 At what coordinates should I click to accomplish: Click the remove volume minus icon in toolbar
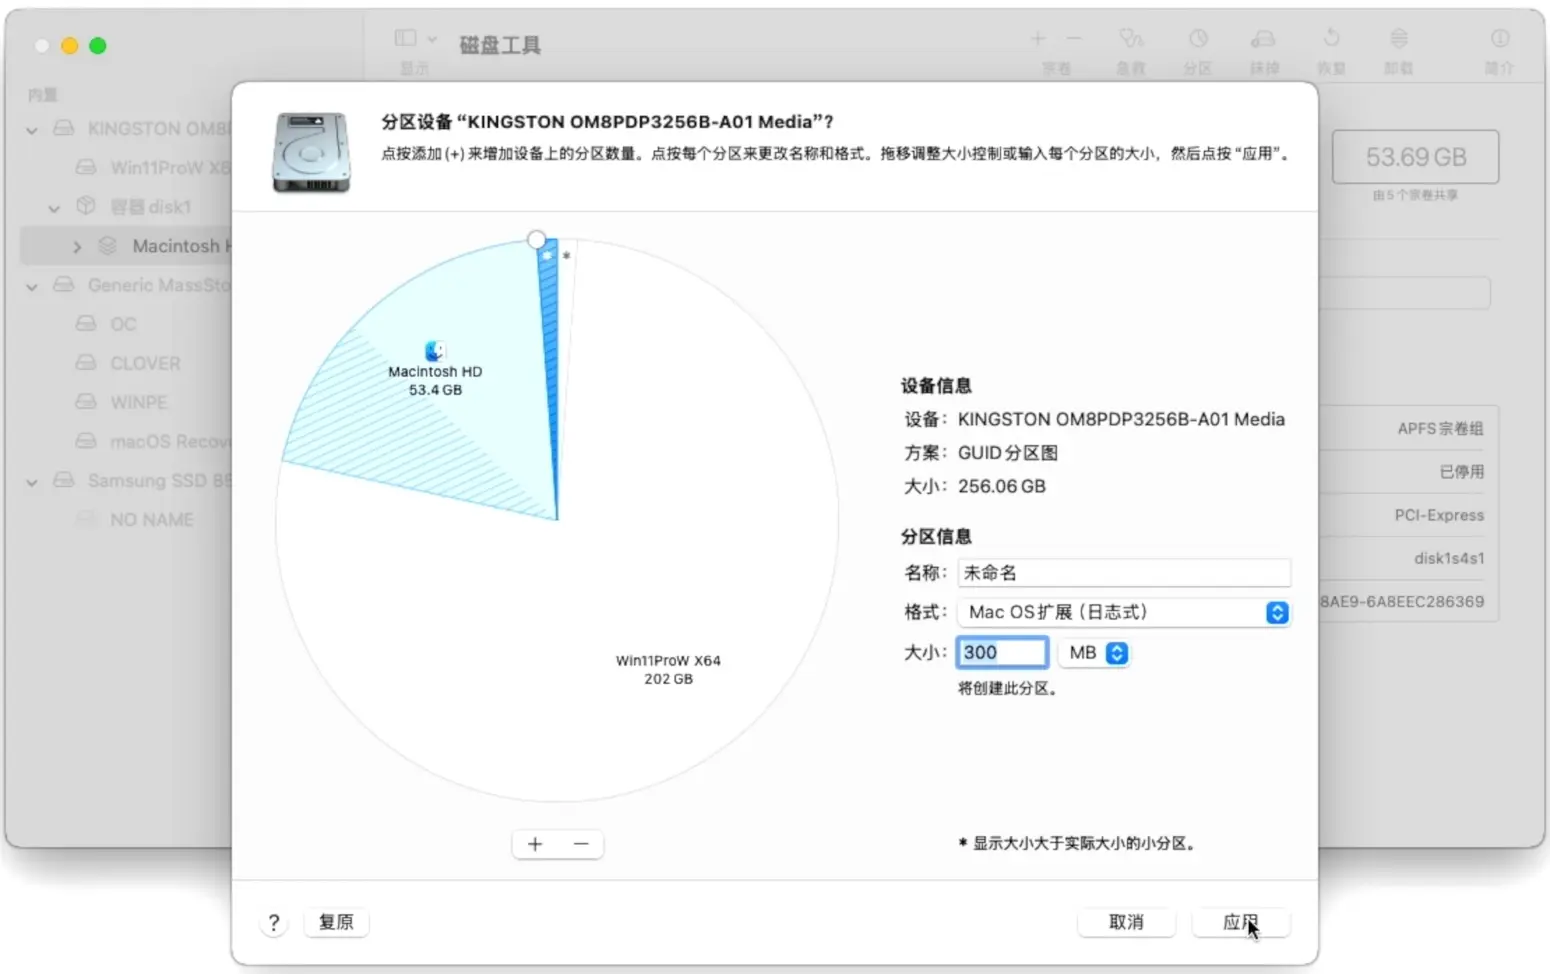(x=1074, y=38)
